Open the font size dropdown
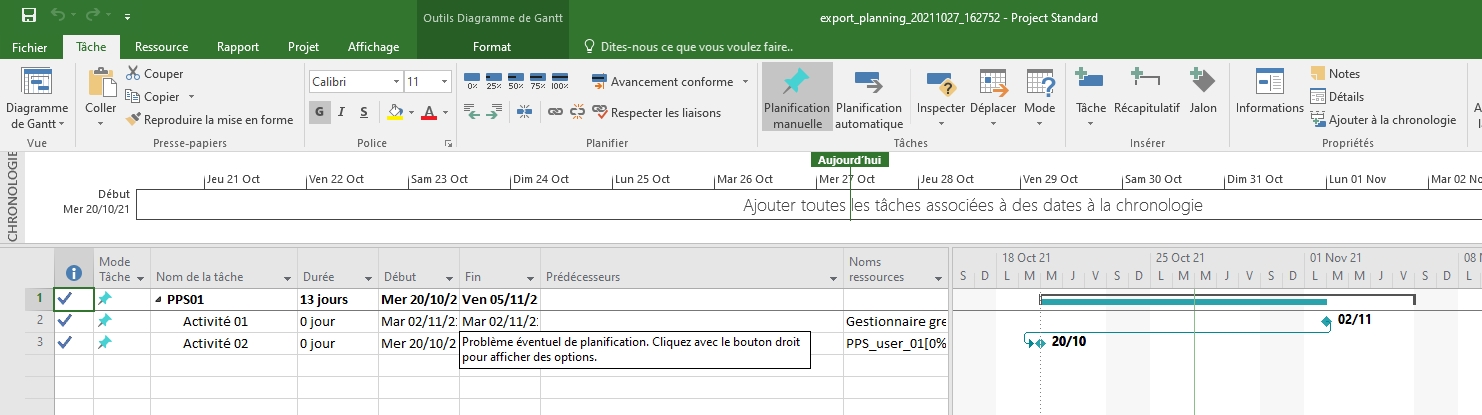This screenshot has height=415, width=1482. [444, 82]
